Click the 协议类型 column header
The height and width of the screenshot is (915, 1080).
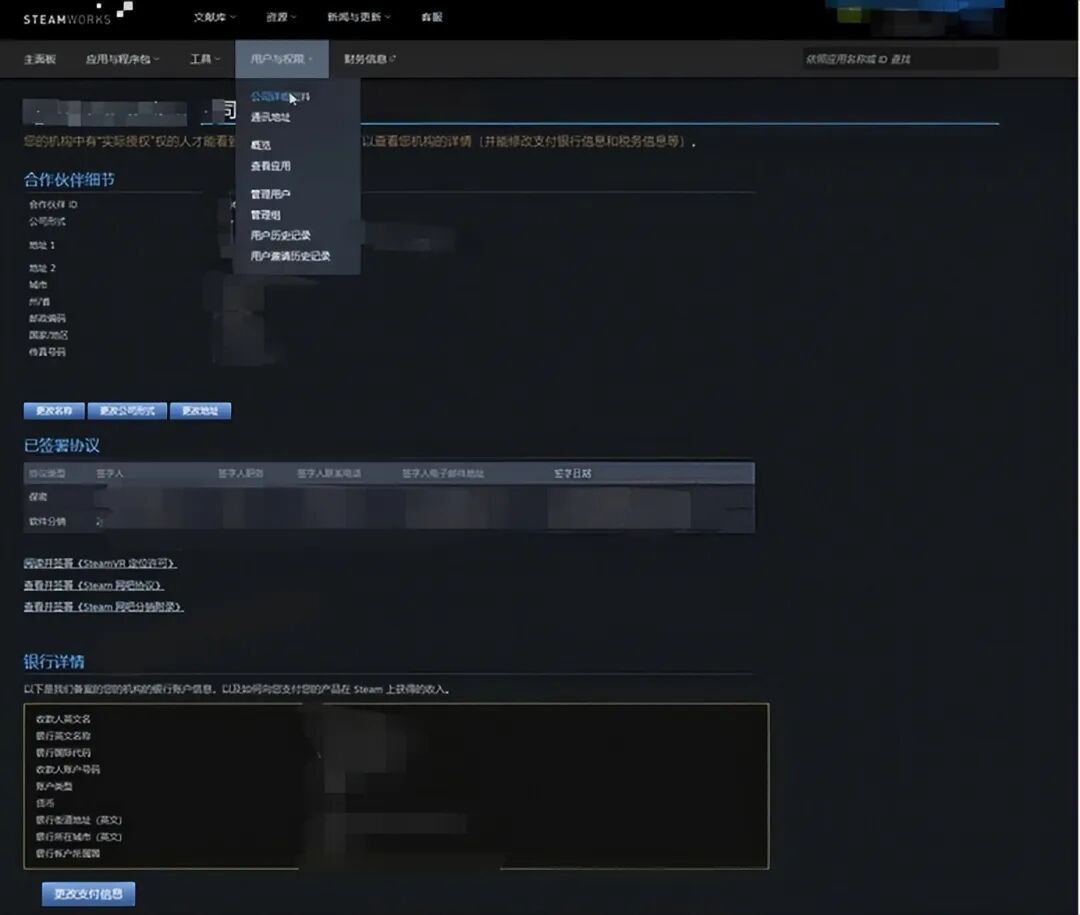pos(47,473)
